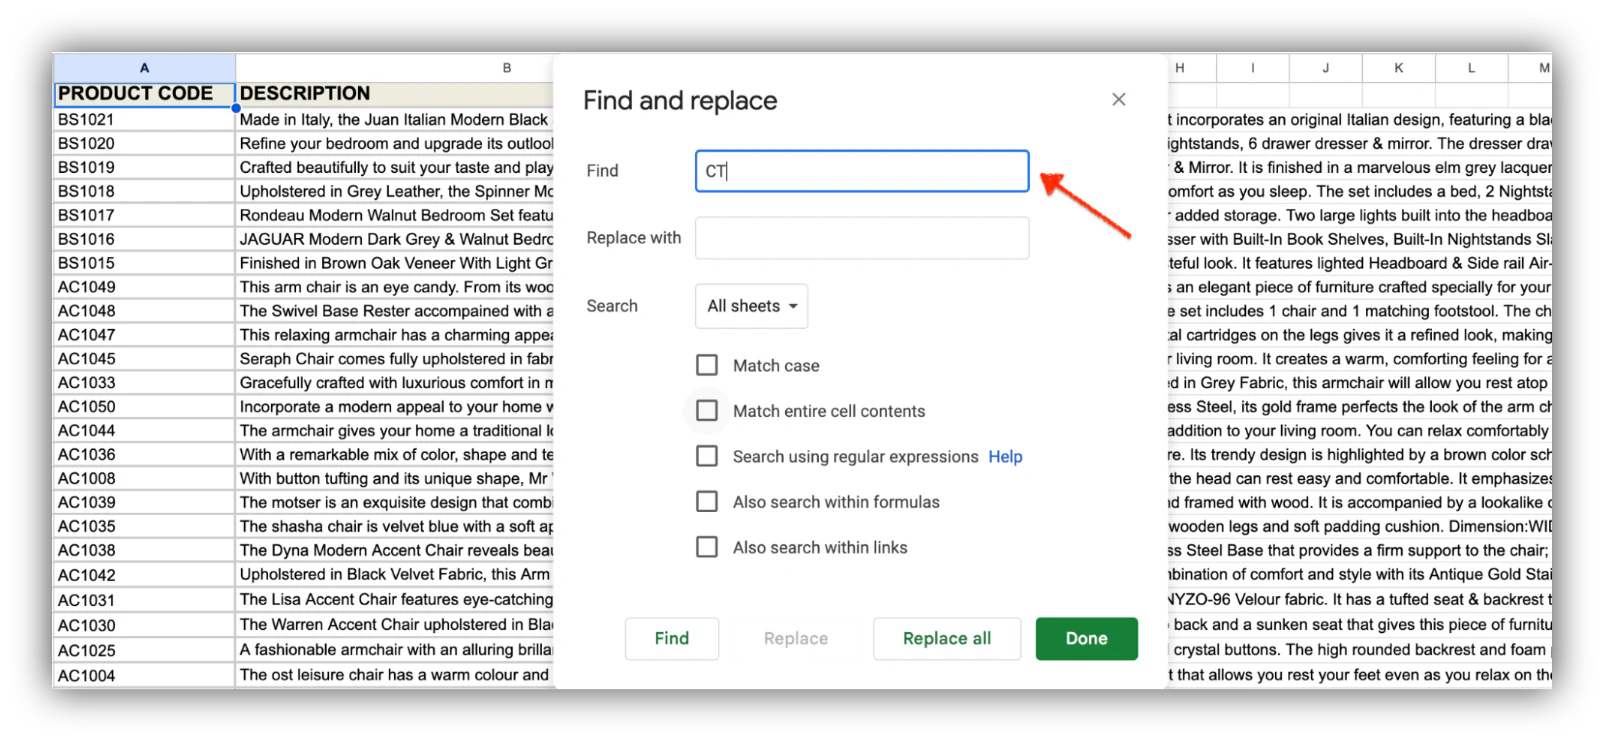
Task: Select column B header
Action: click(x=395, y=67)
